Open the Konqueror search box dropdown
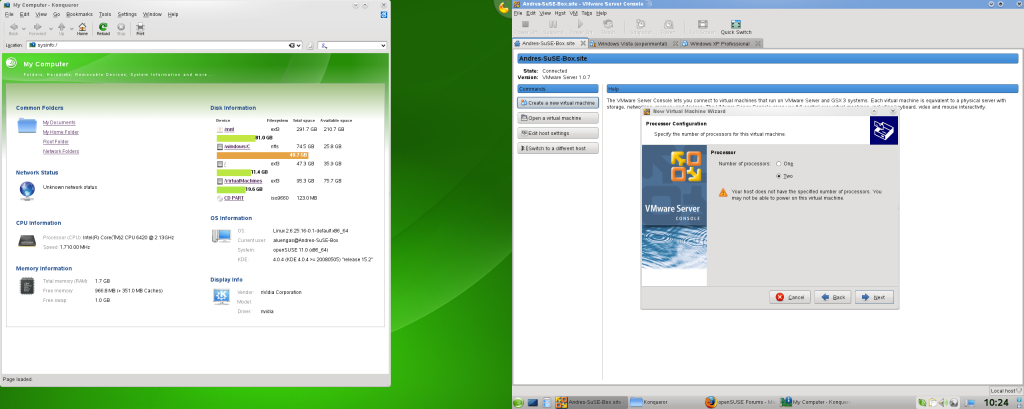 (383, 46)
